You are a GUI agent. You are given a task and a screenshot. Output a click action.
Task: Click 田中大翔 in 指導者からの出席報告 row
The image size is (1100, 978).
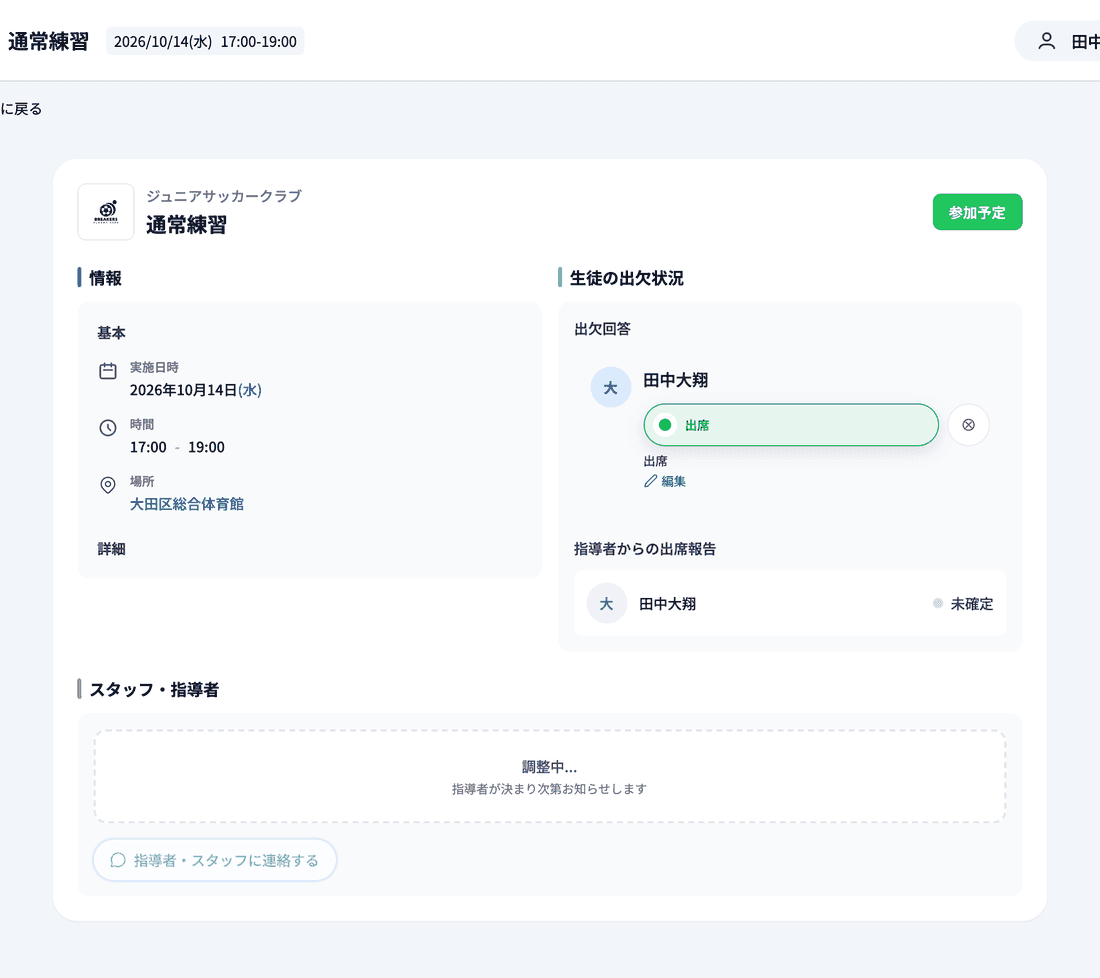(x=667, y=603)
